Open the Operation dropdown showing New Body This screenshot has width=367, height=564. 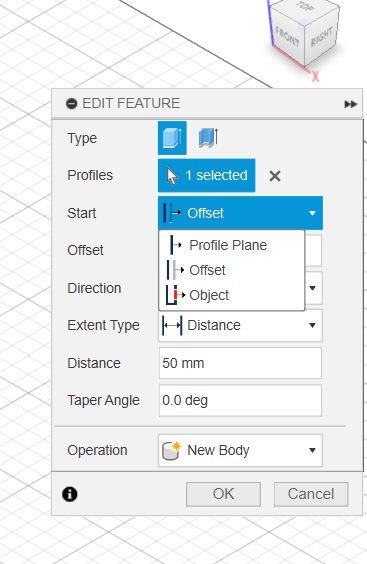pyautogui.click(x=240, y=450)
